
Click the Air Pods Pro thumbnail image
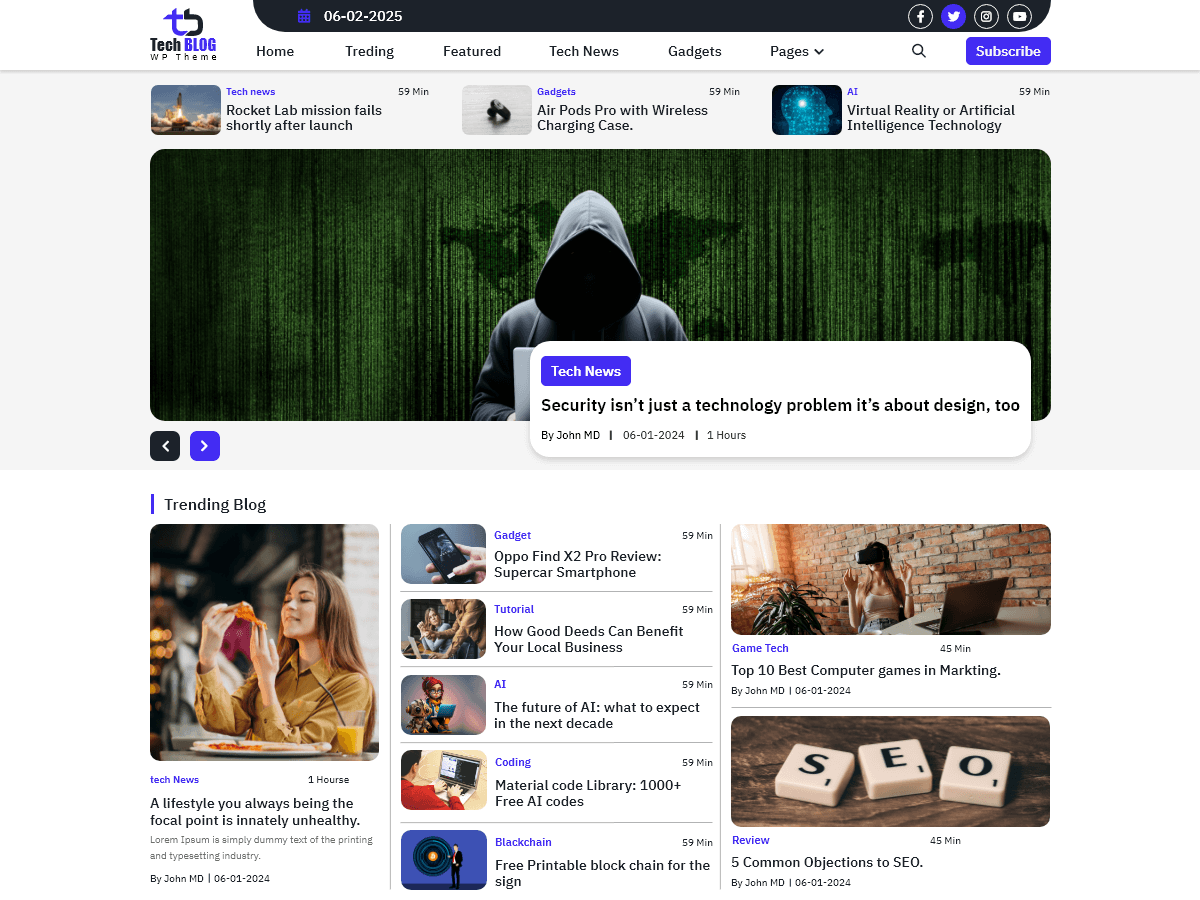click(496, 110)
